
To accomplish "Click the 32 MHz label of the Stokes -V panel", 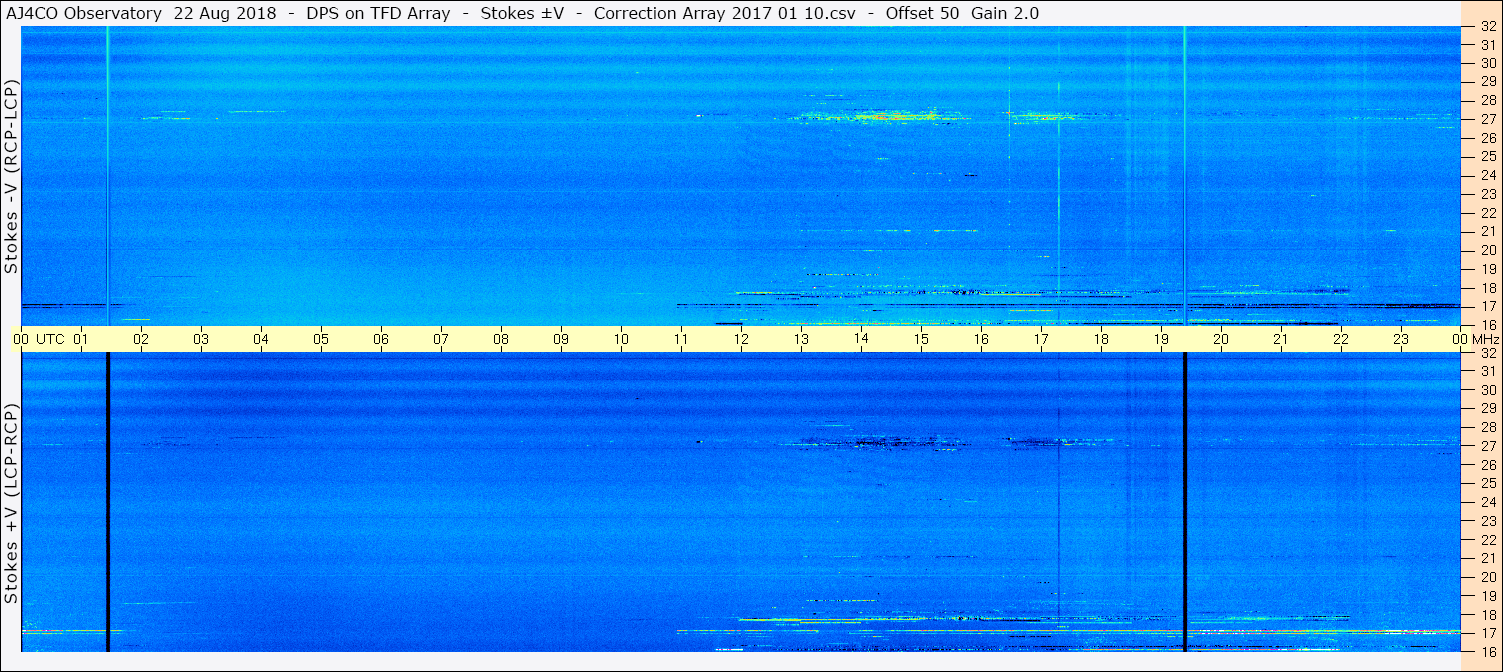I will click(1488, 27).
